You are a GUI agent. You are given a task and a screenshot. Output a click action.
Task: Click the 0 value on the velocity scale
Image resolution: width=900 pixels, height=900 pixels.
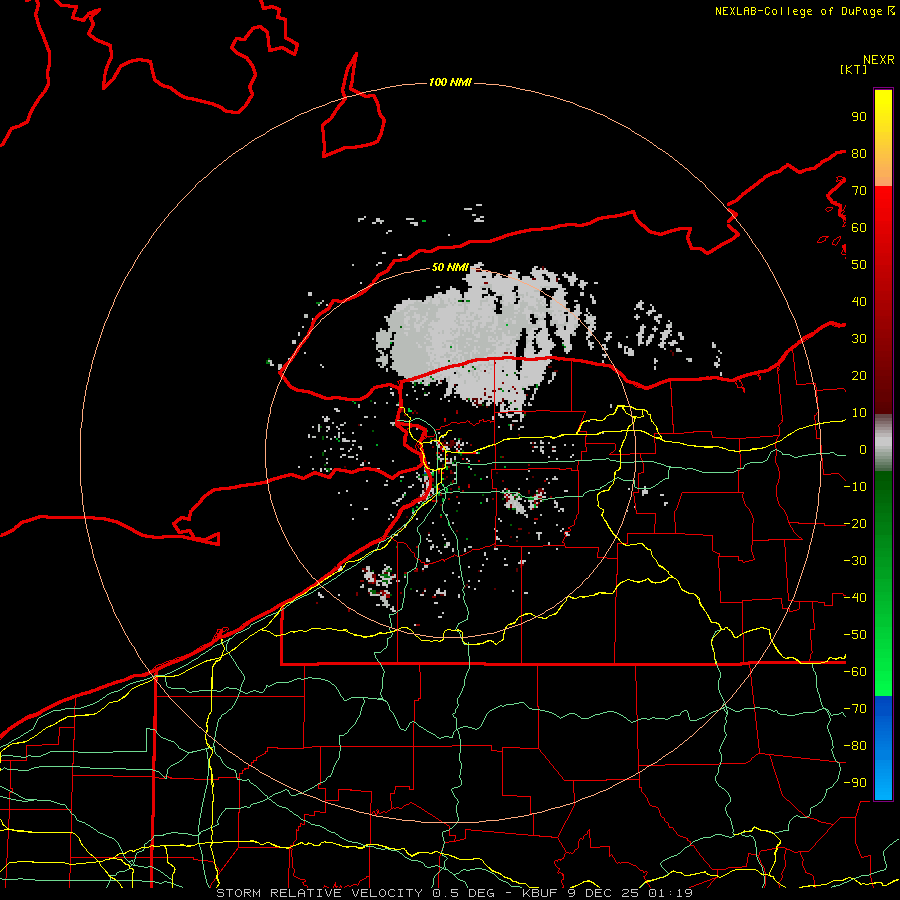(x=863, y=449)
